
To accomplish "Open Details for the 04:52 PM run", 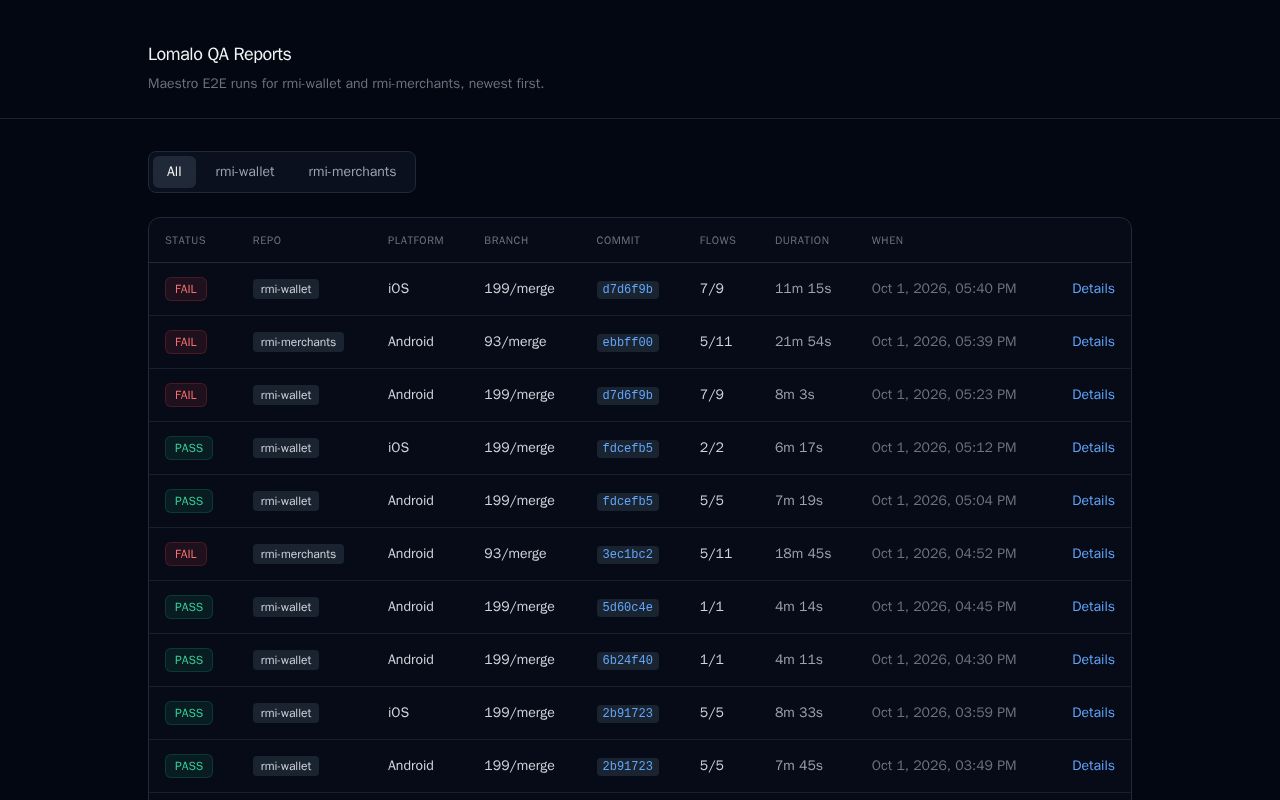I will click(1093, 554).
